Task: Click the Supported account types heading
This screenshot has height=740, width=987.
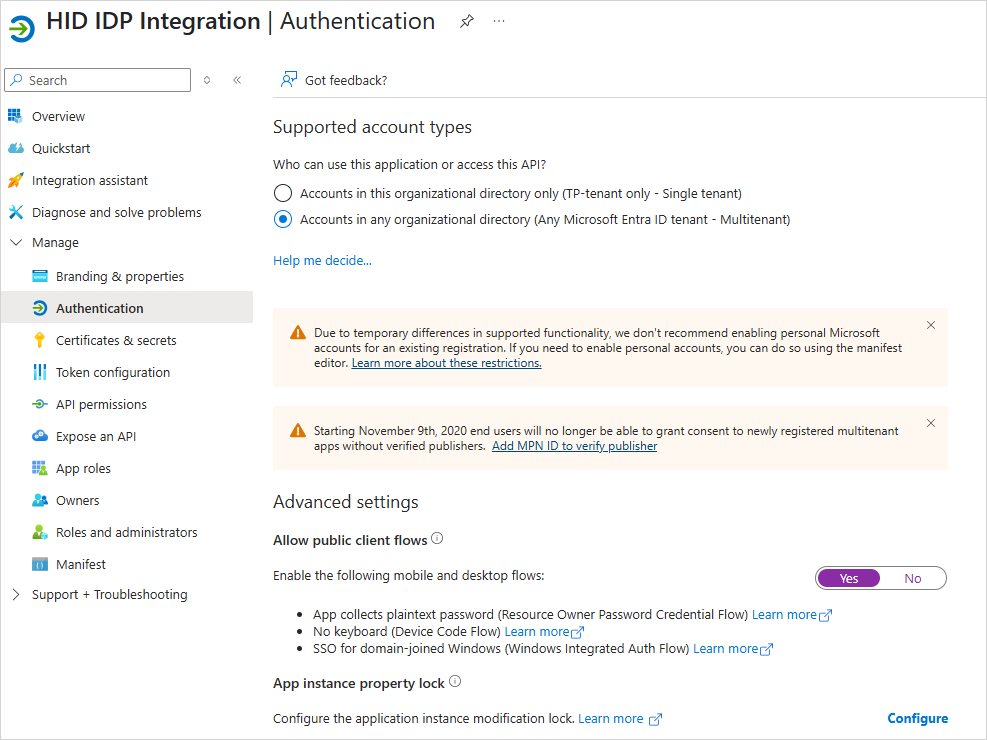Action: [372, 127]
